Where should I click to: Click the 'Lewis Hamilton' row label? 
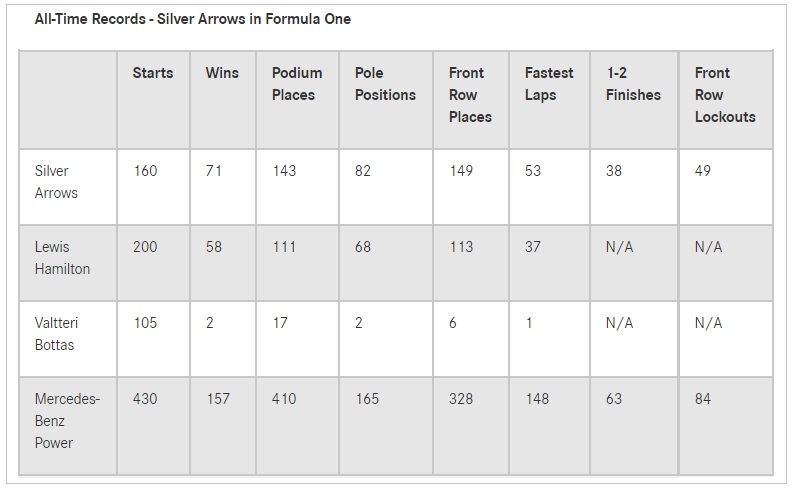tap(62, 258)
